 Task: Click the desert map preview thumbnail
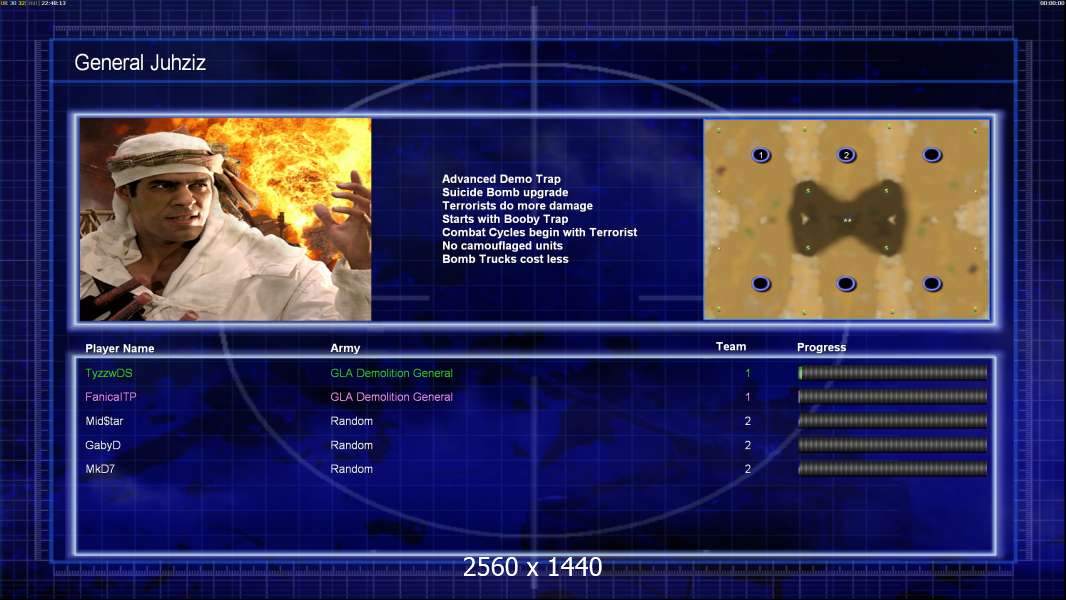pyautogui.click(x=846, y=219)
